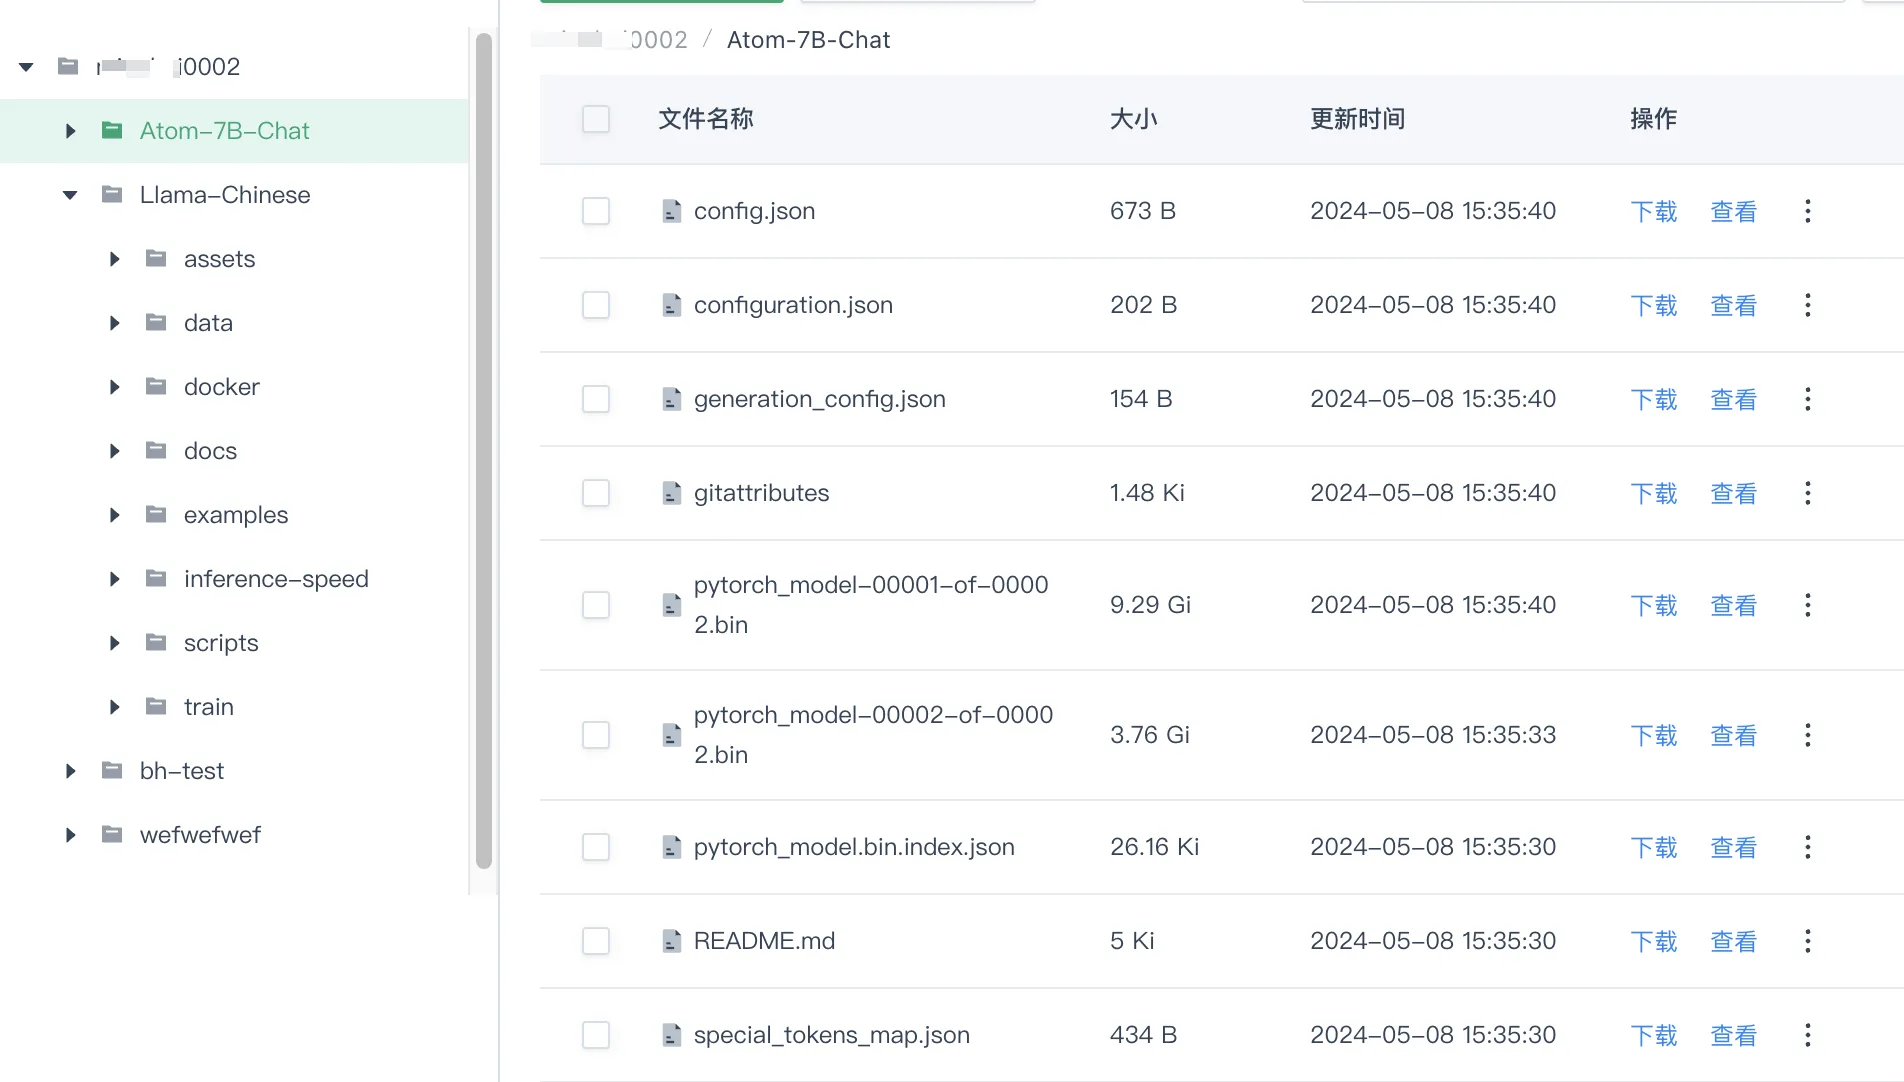This screenshot has height=1082, width=1904.
Task: Click the gitattributes file icon
Action: click(x=672, y=493)
